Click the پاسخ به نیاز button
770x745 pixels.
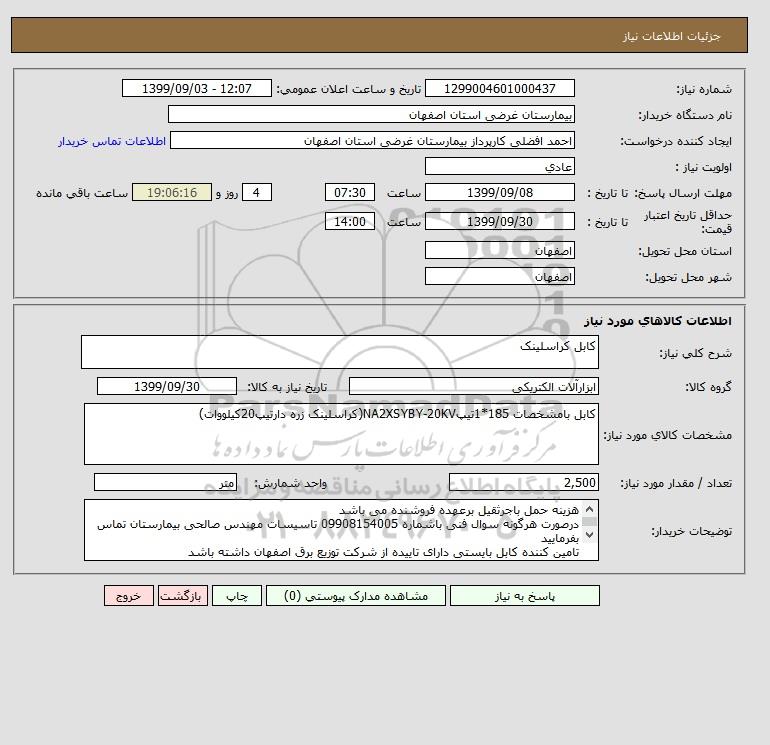524,596
